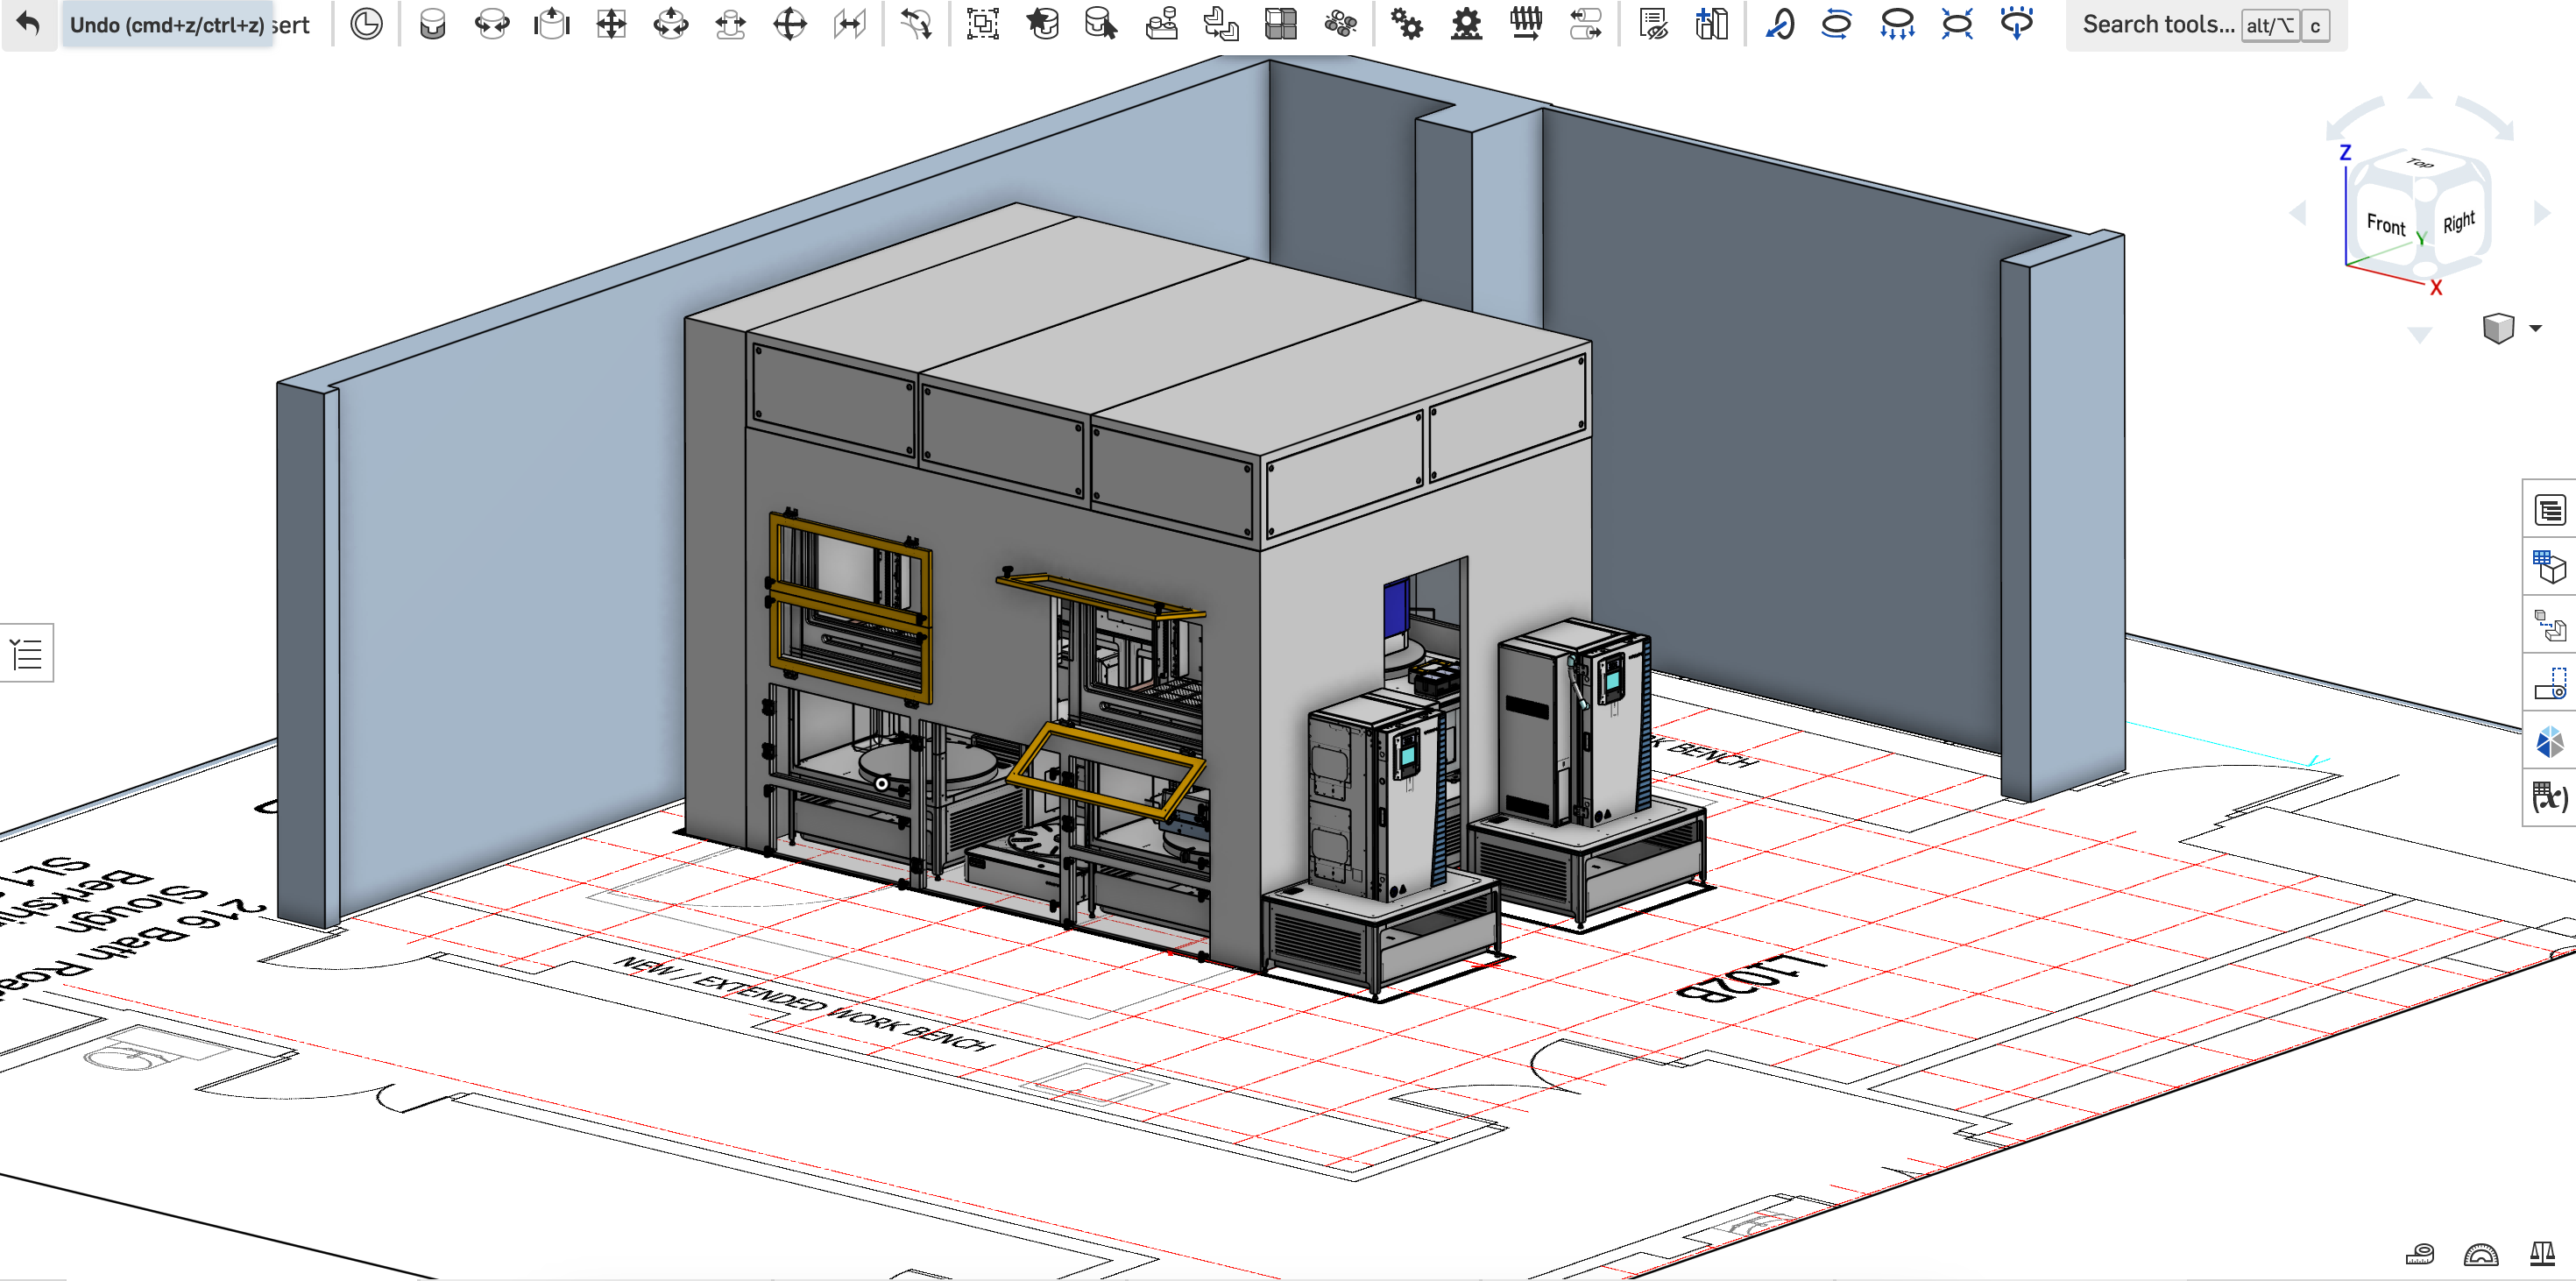The height and width of the screenshot is (1281, 2576).
Task: Select the Mate connector tool
Action: (366, 23)
